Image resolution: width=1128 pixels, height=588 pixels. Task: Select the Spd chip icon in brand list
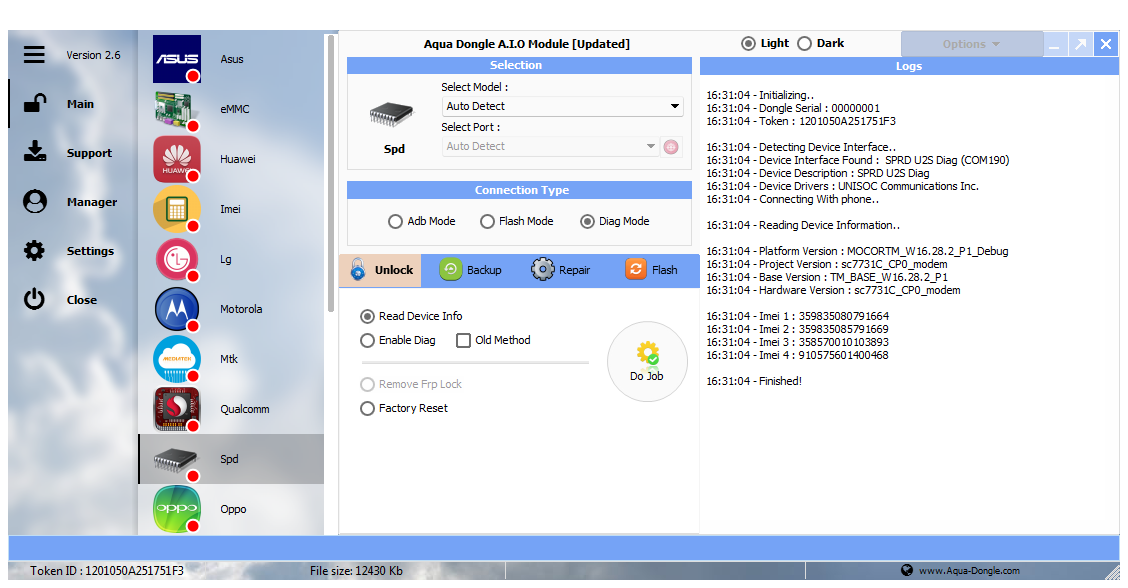pyautogui.click(x=177, y=459)
